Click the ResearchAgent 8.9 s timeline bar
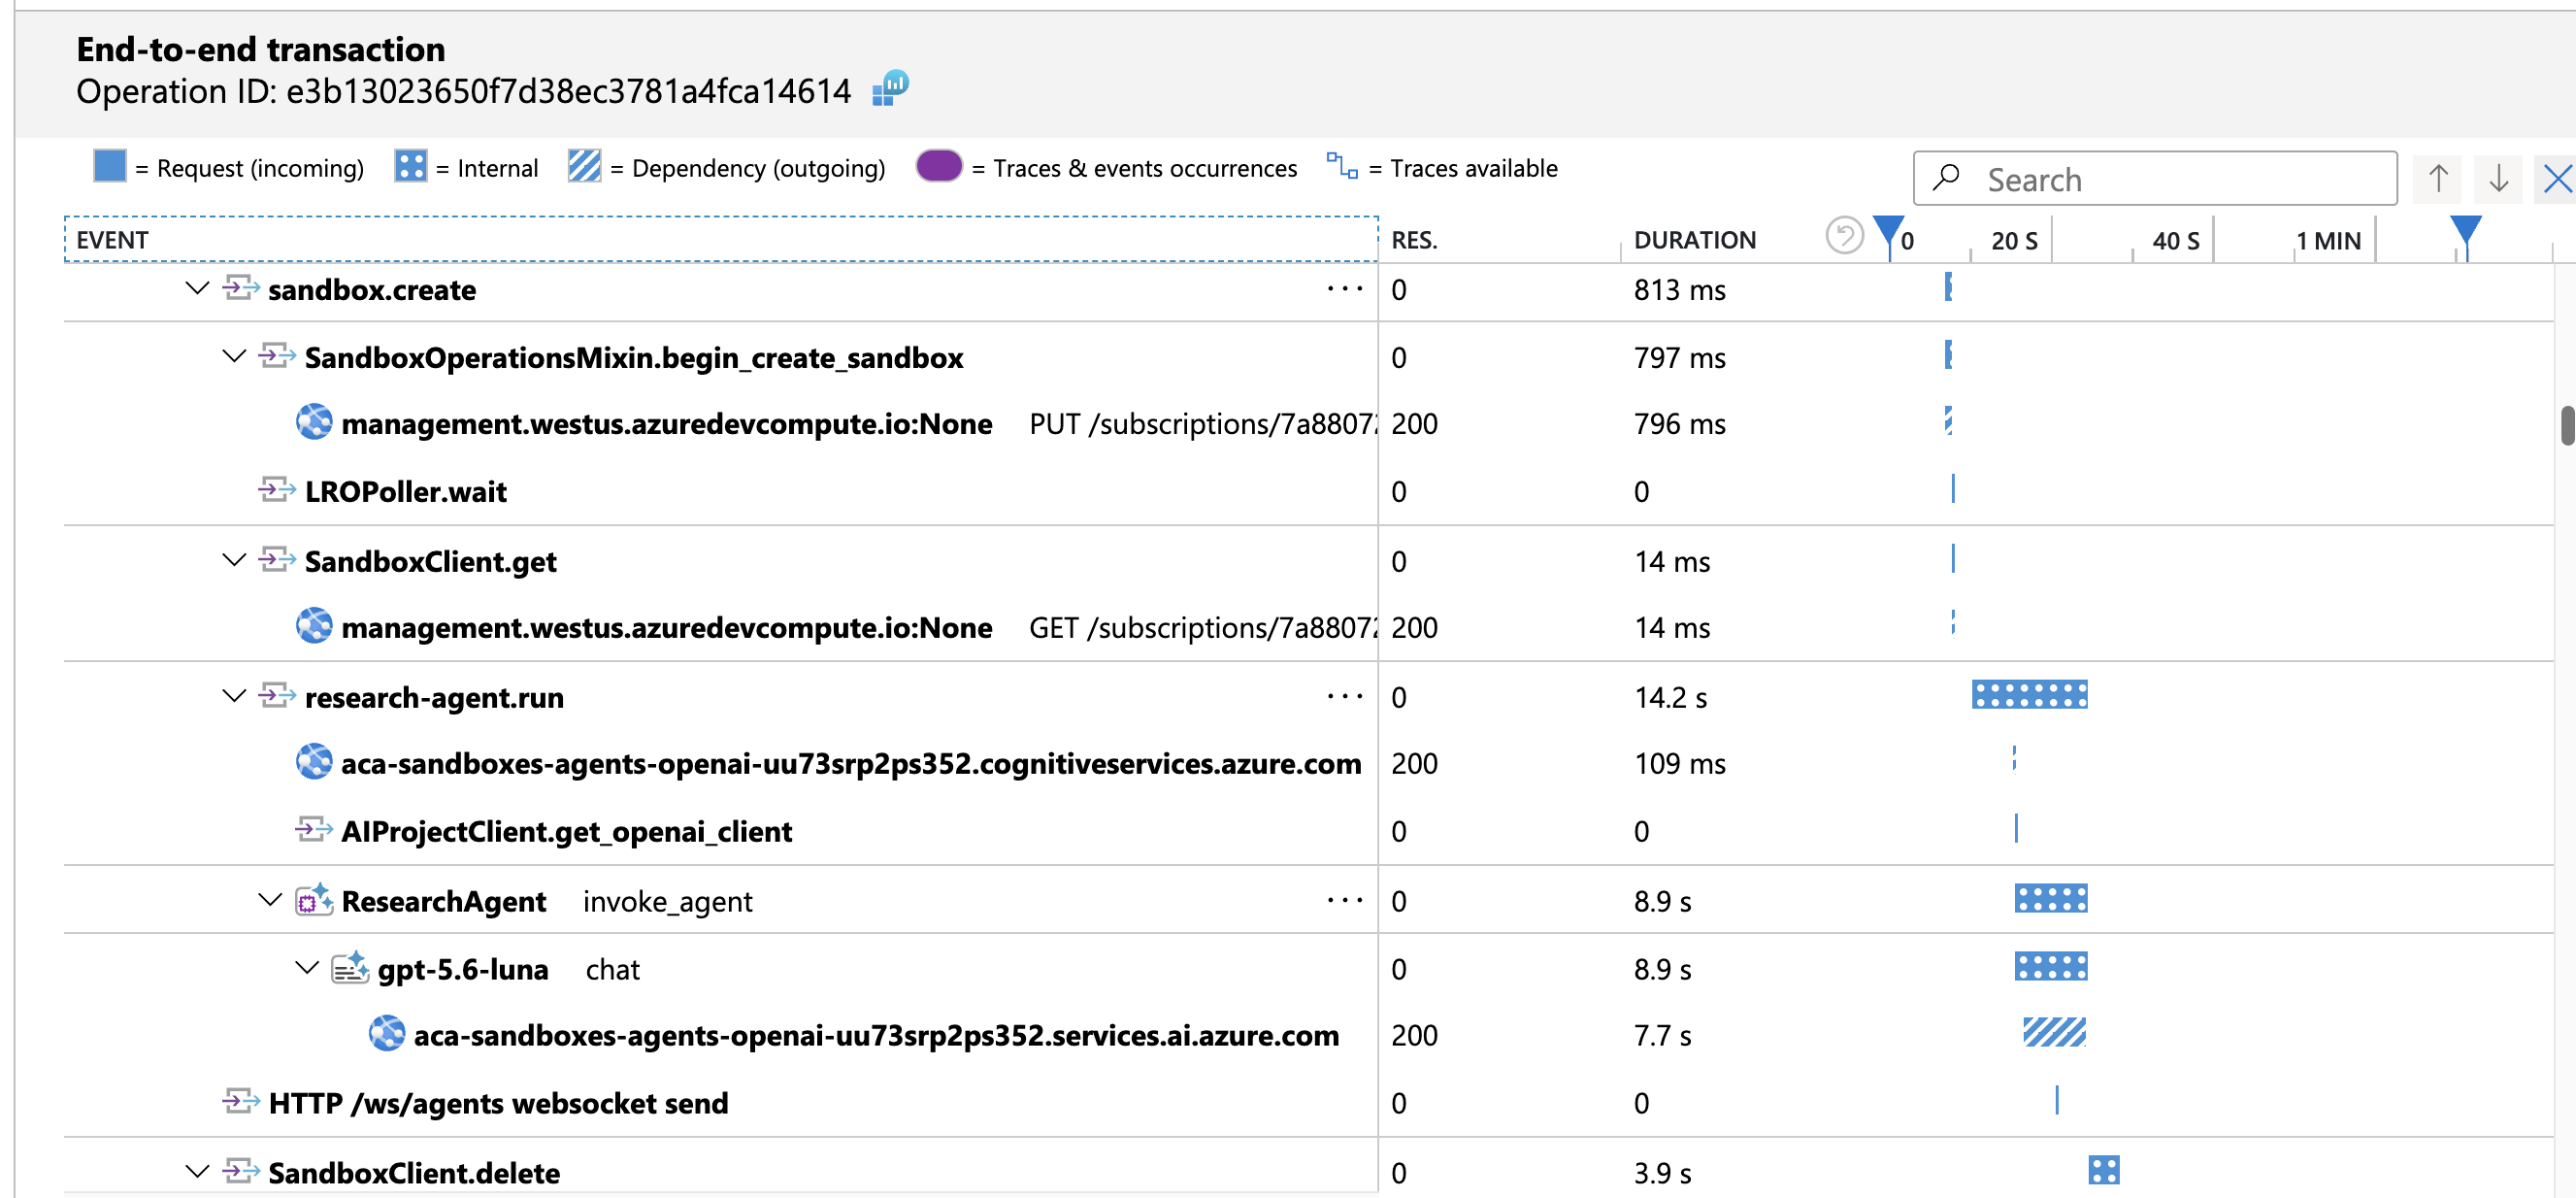The width and height of the screenshot is (2576, 1198). tap(2050, 898)
